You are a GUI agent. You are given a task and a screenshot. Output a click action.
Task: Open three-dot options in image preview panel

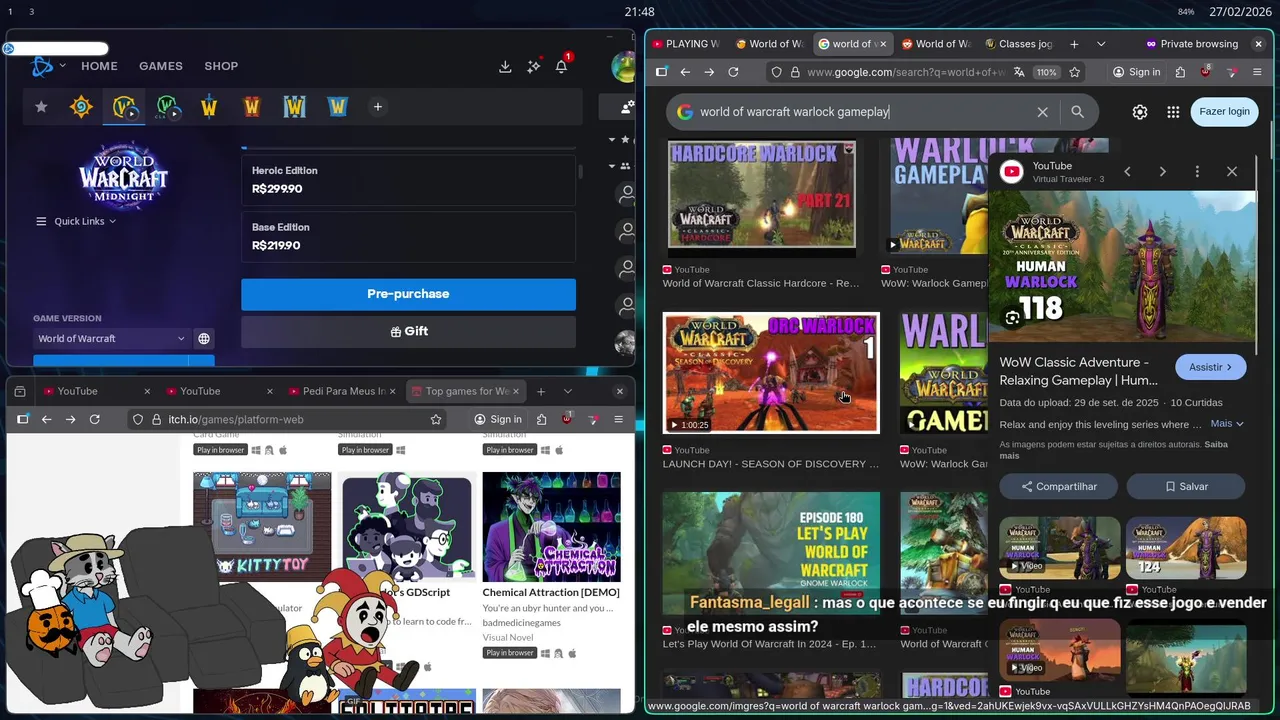1197,172
